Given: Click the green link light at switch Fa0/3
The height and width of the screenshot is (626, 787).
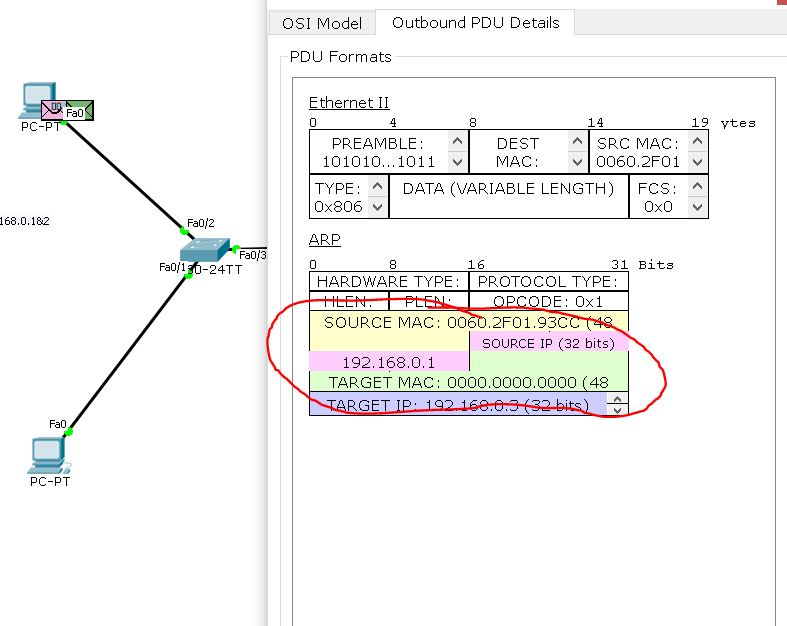Looking at the screenshot, I should pos(236,248).
